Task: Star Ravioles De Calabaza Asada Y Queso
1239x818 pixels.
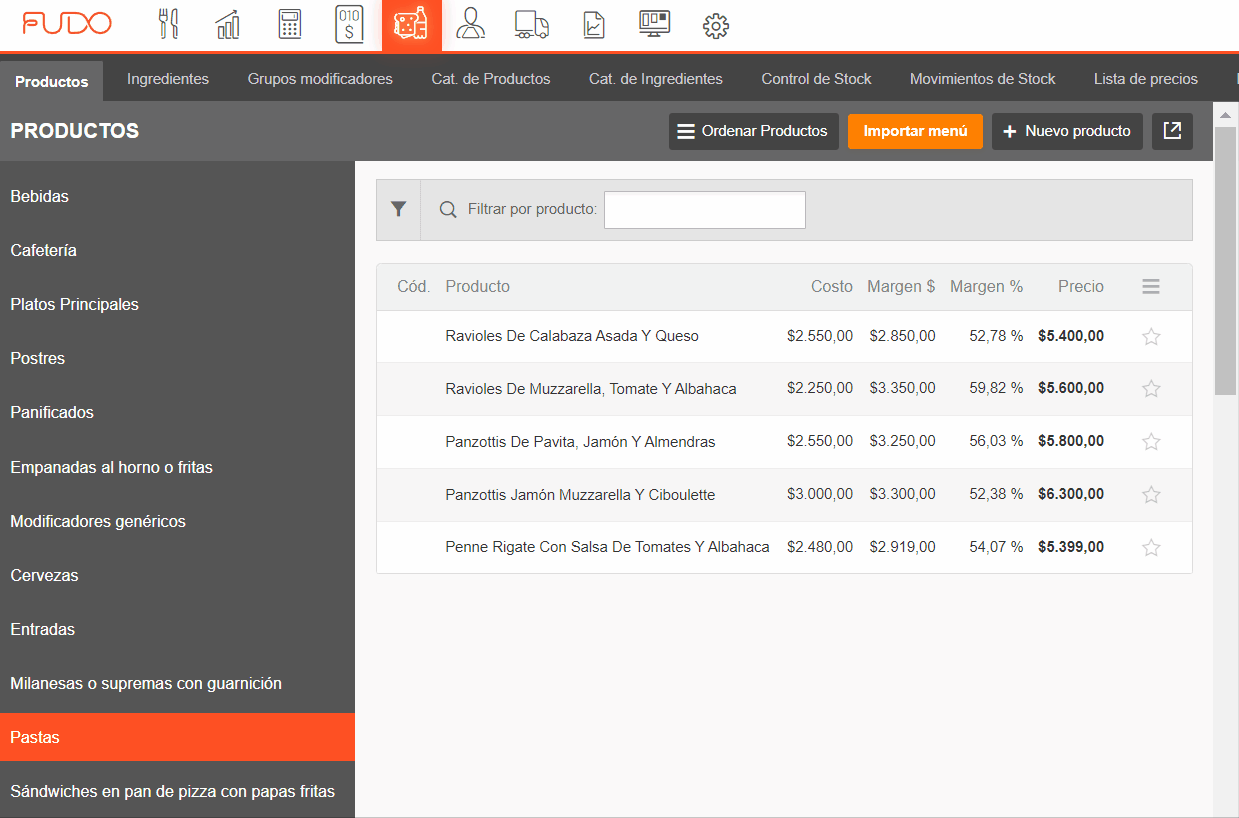Action: click(x=1151, y=337)
